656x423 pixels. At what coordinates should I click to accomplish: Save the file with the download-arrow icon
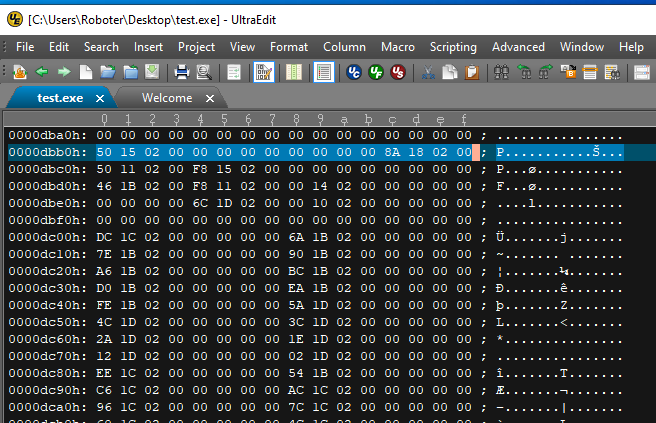pos(152,72)
